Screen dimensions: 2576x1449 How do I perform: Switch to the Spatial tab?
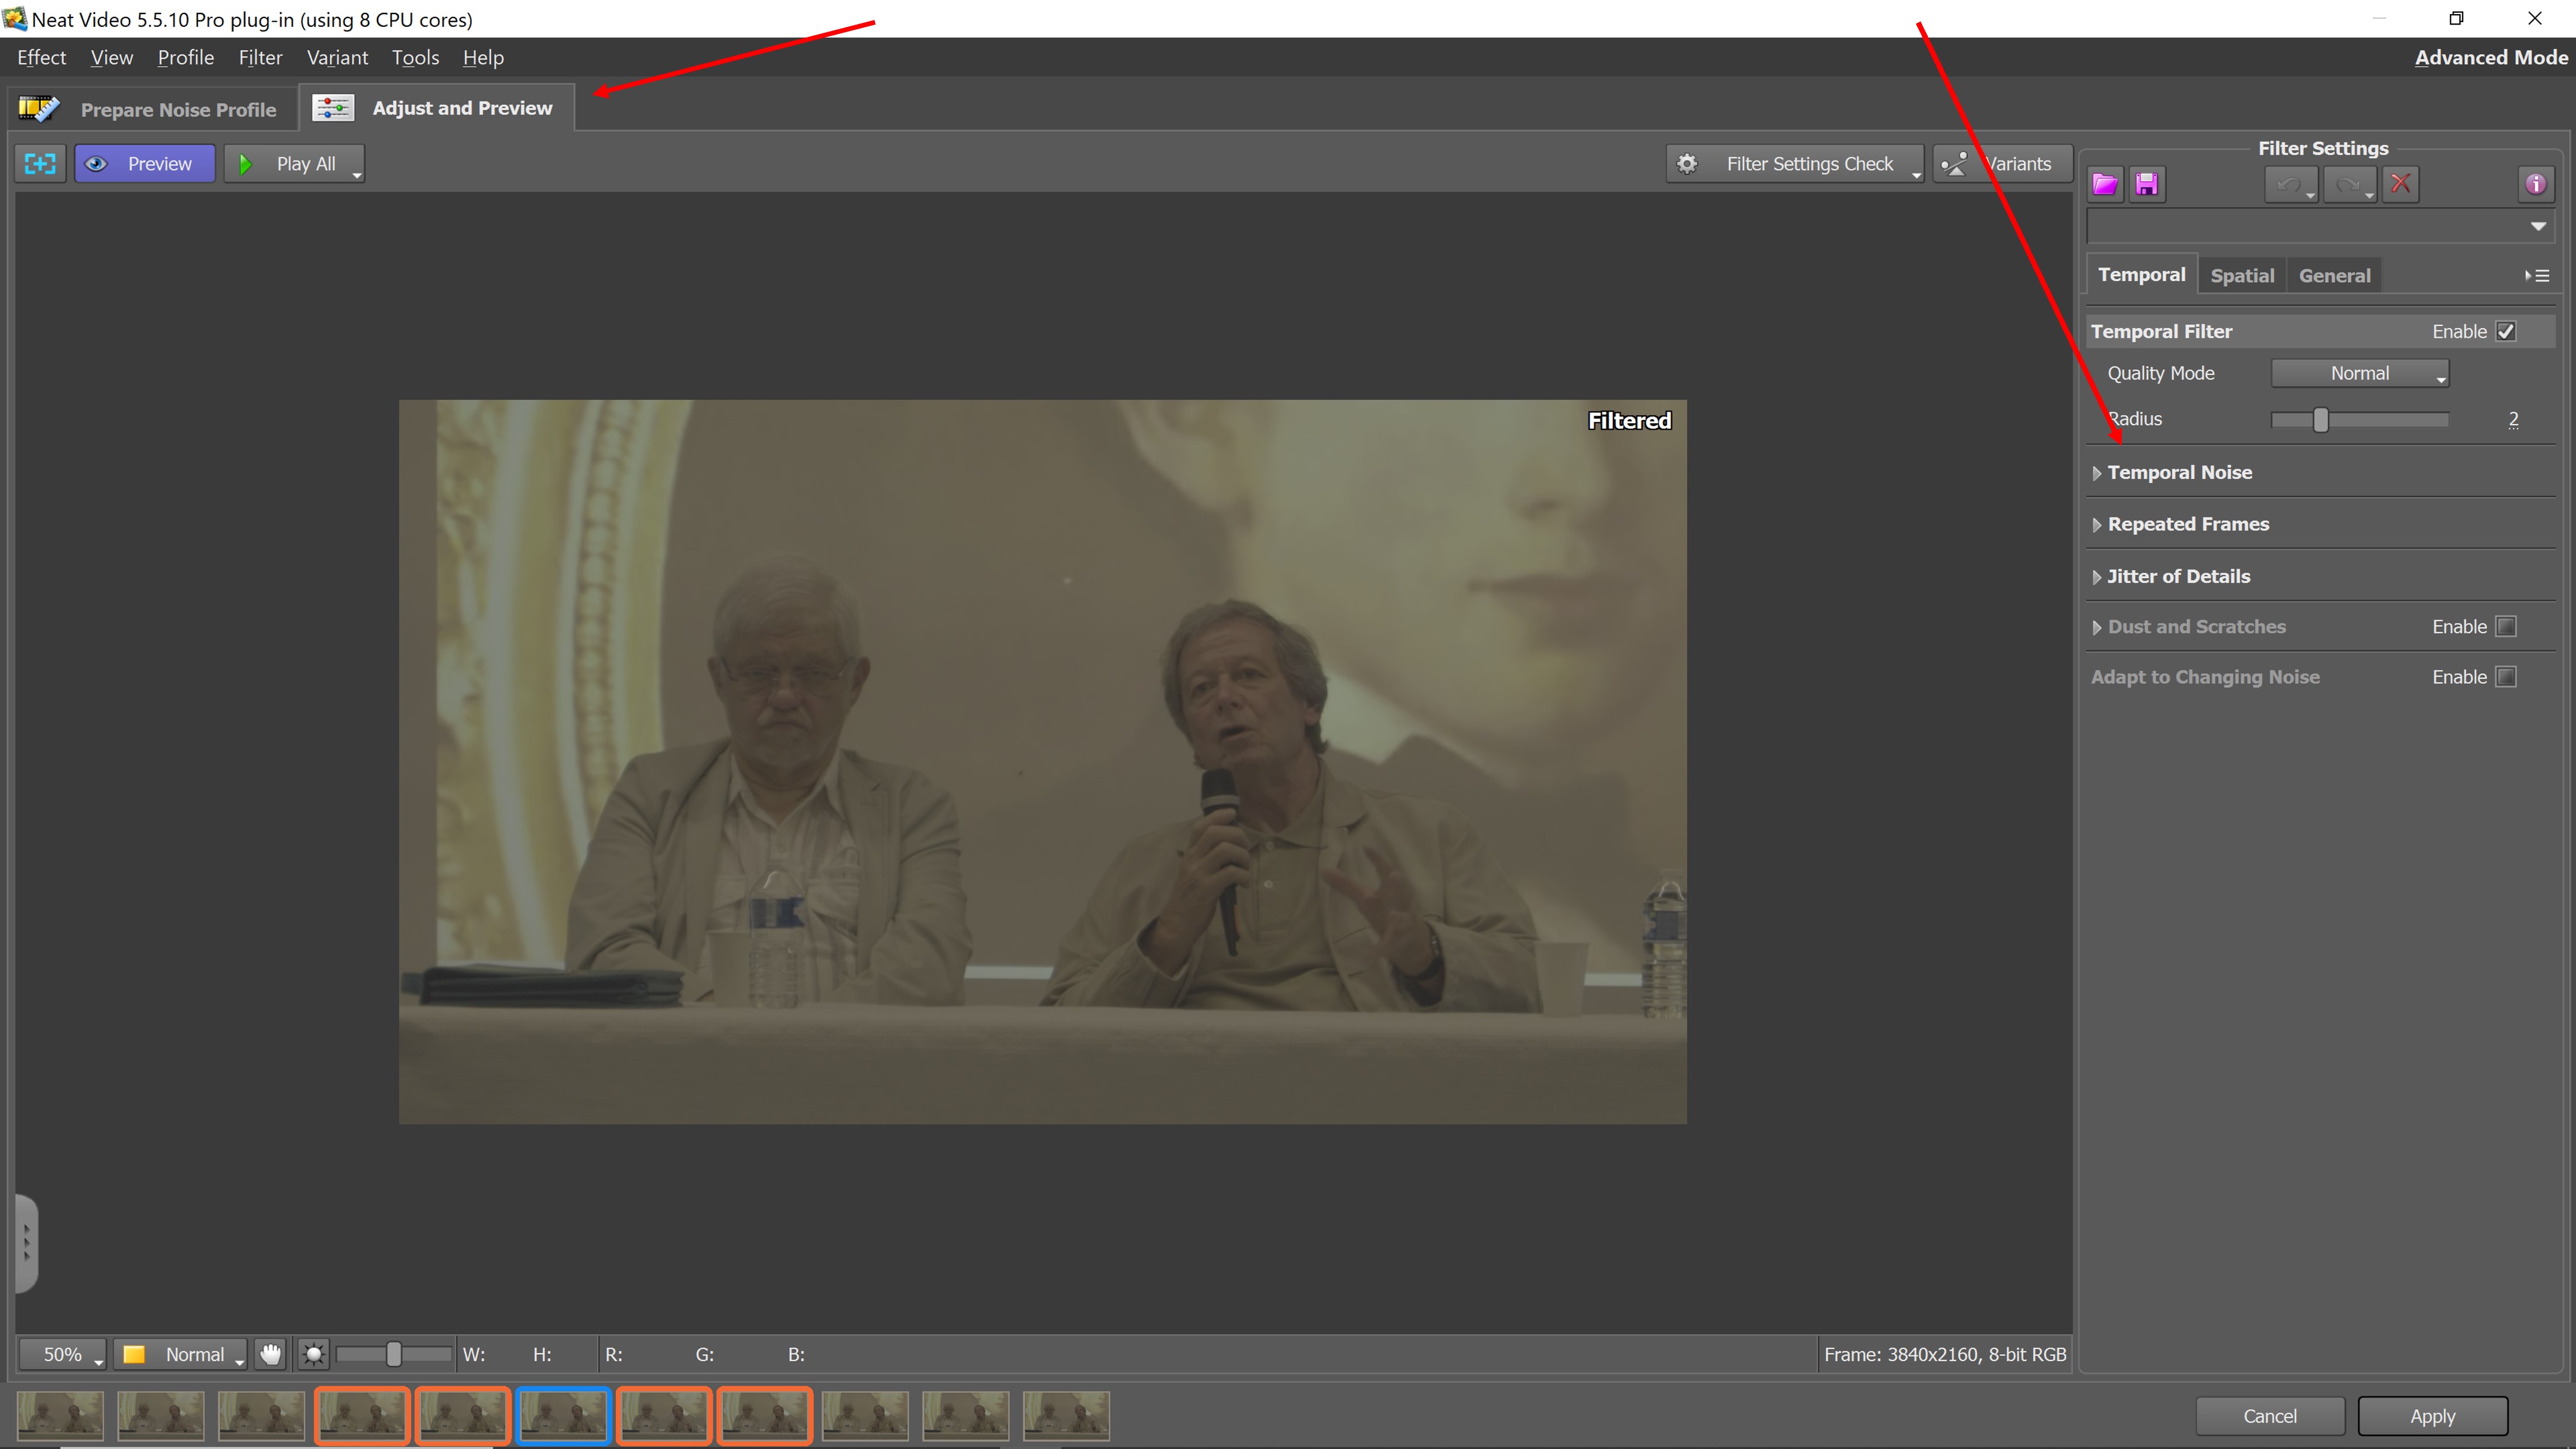point(2241,276)
